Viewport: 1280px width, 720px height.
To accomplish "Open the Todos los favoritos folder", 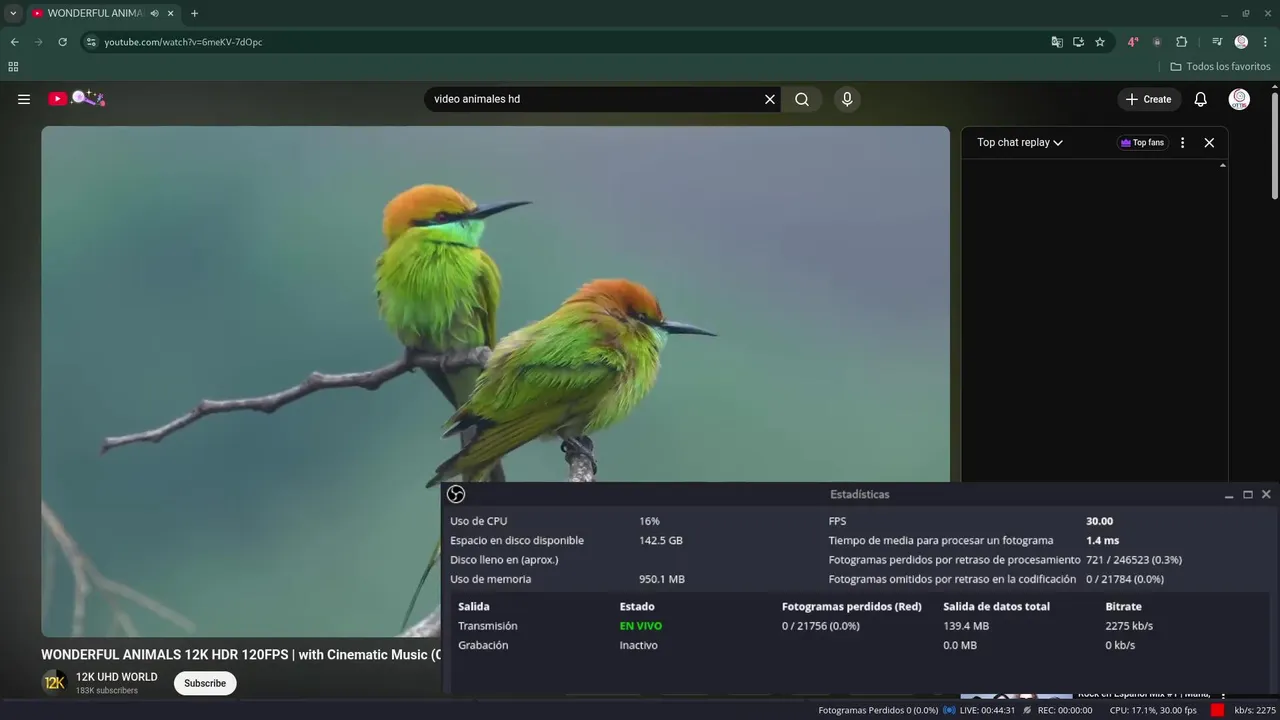I will [x=1221, y=67].
